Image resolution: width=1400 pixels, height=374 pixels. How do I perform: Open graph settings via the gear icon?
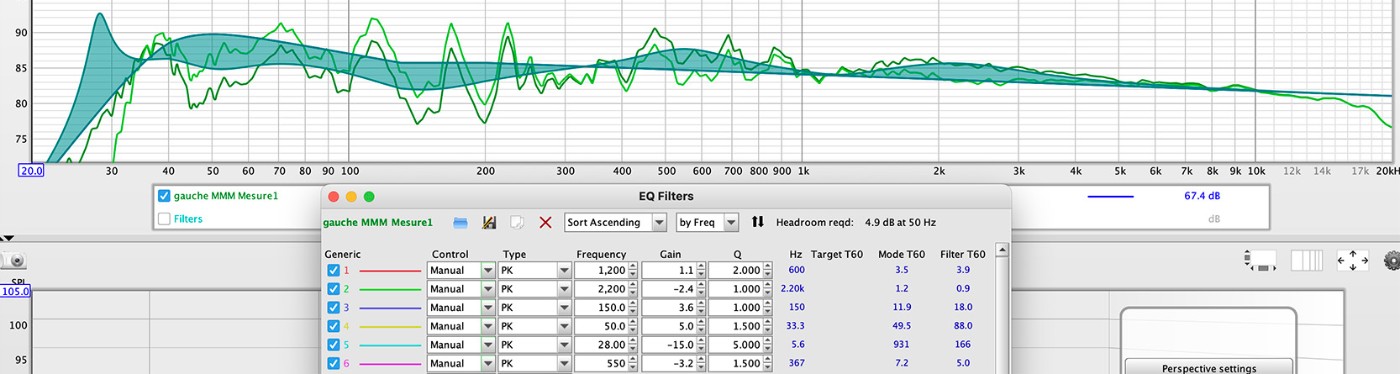(x=1391, y=261)
